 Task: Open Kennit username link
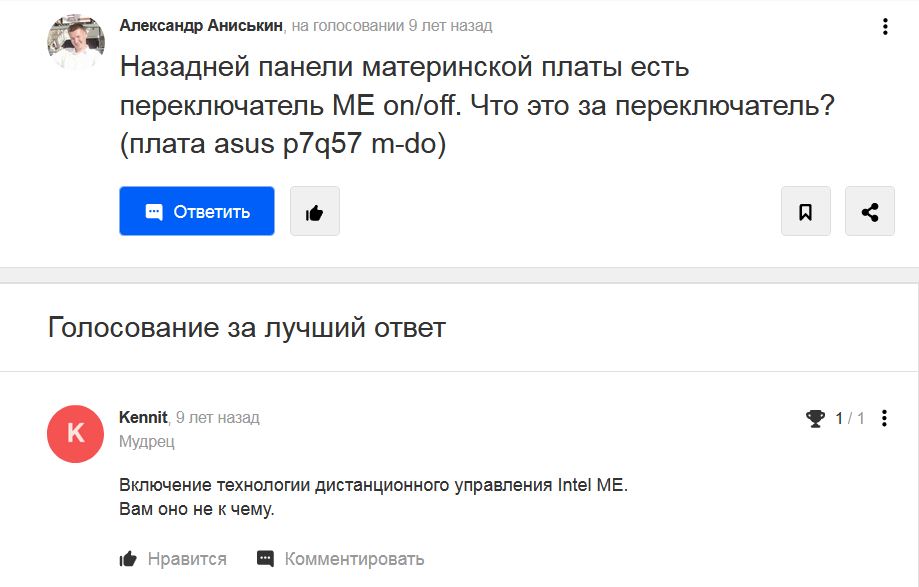pyautogui.click(x=143, y=417)
